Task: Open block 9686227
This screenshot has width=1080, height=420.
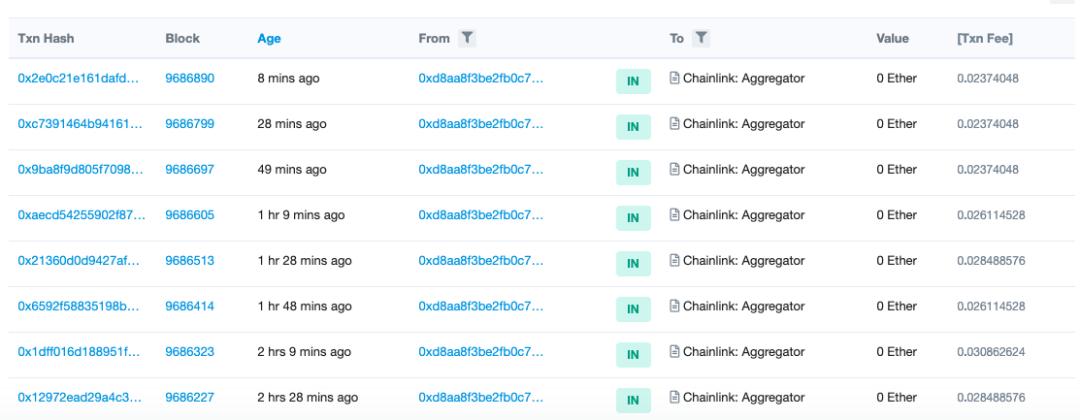Action: coord(189,397)
